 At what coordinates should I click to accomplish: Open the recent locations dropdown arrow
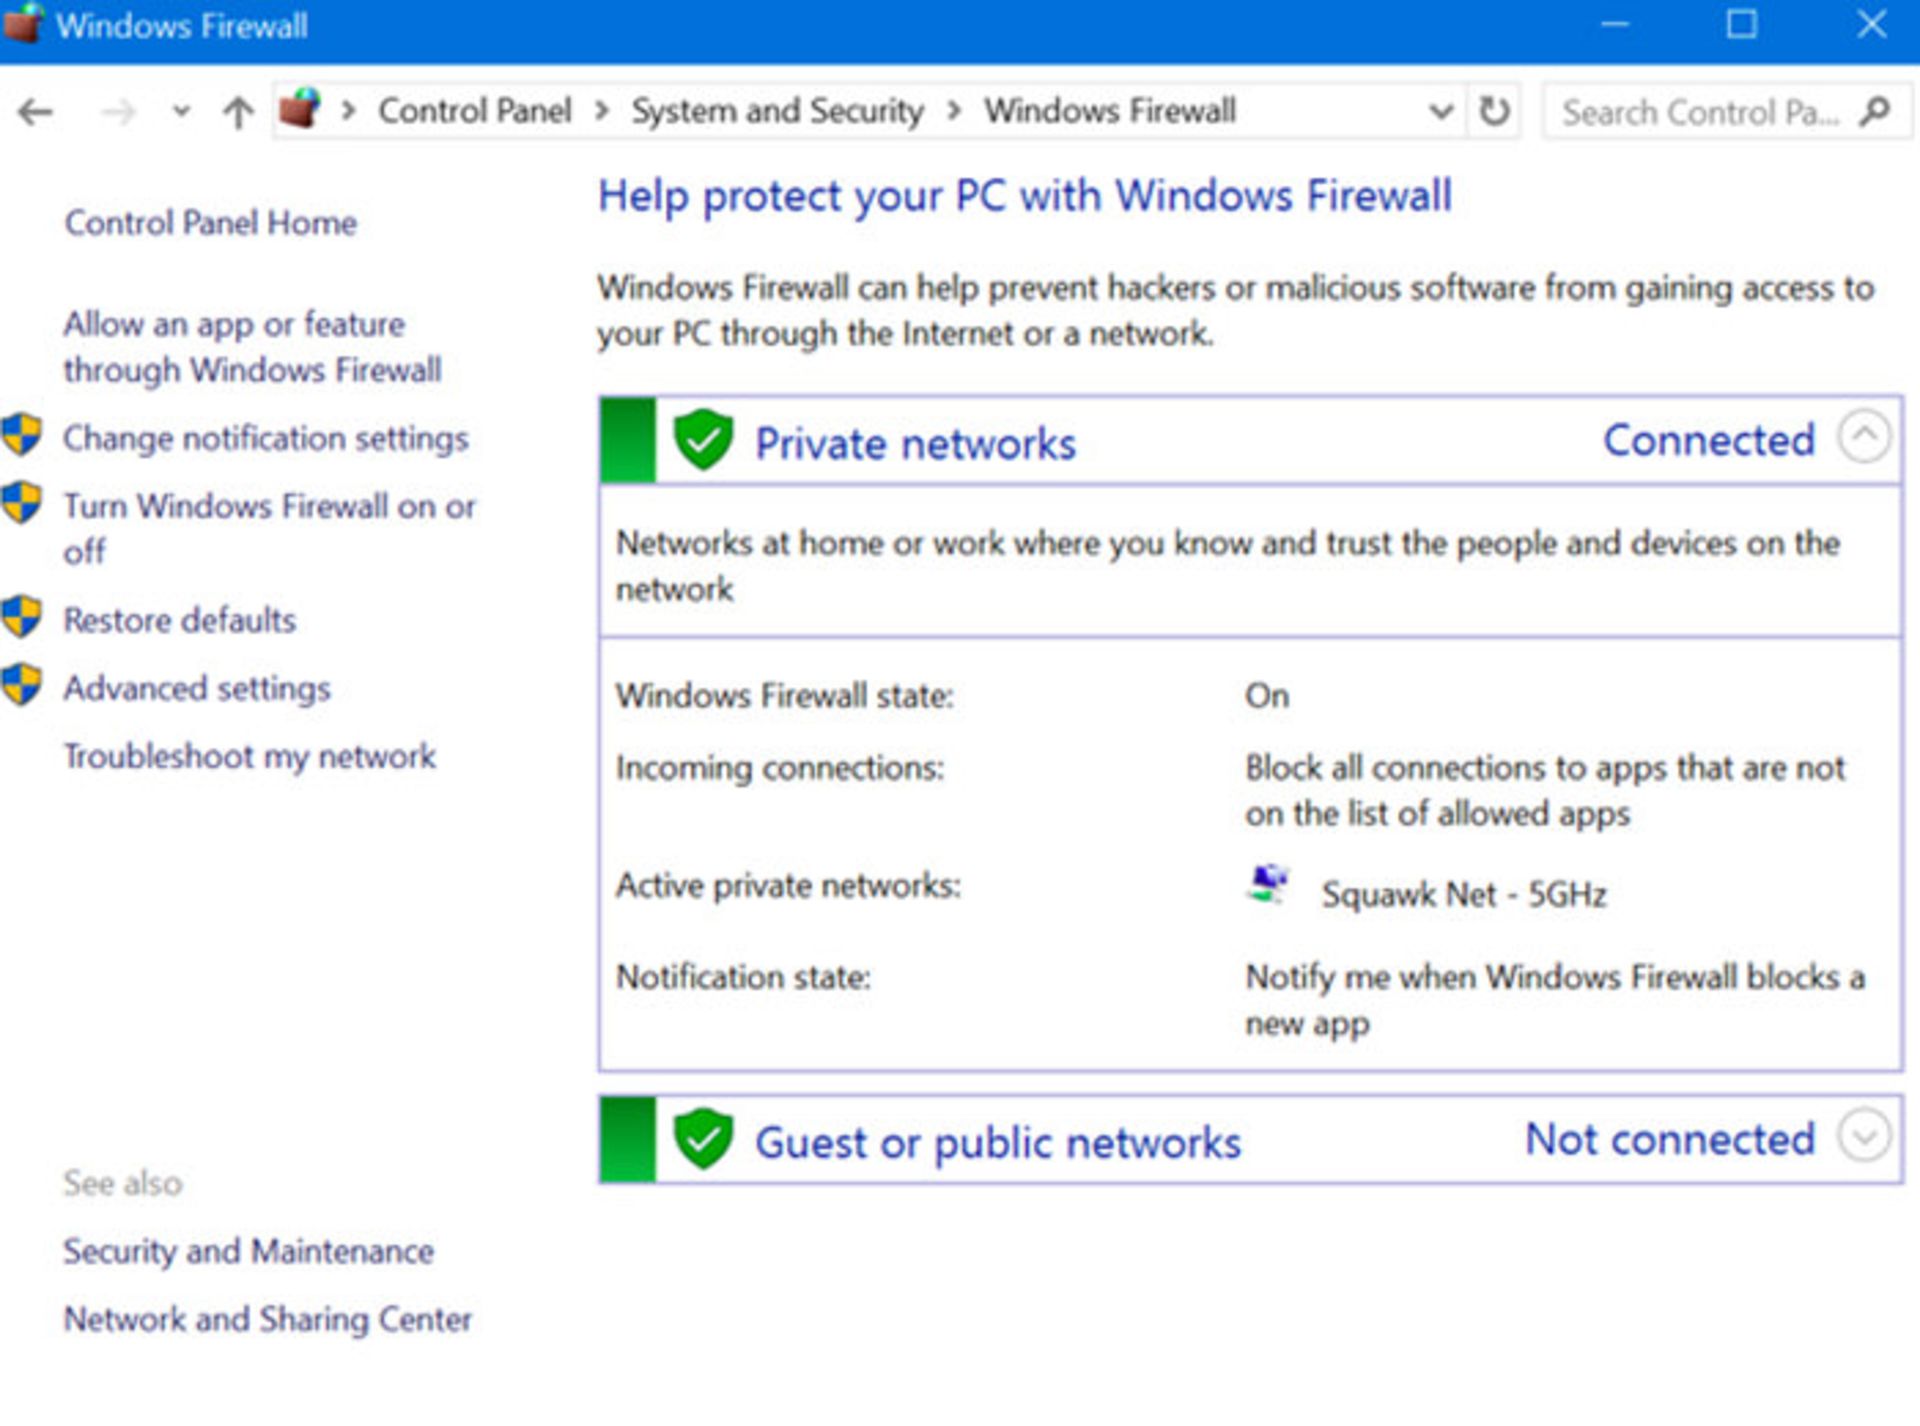coord(181,111)
